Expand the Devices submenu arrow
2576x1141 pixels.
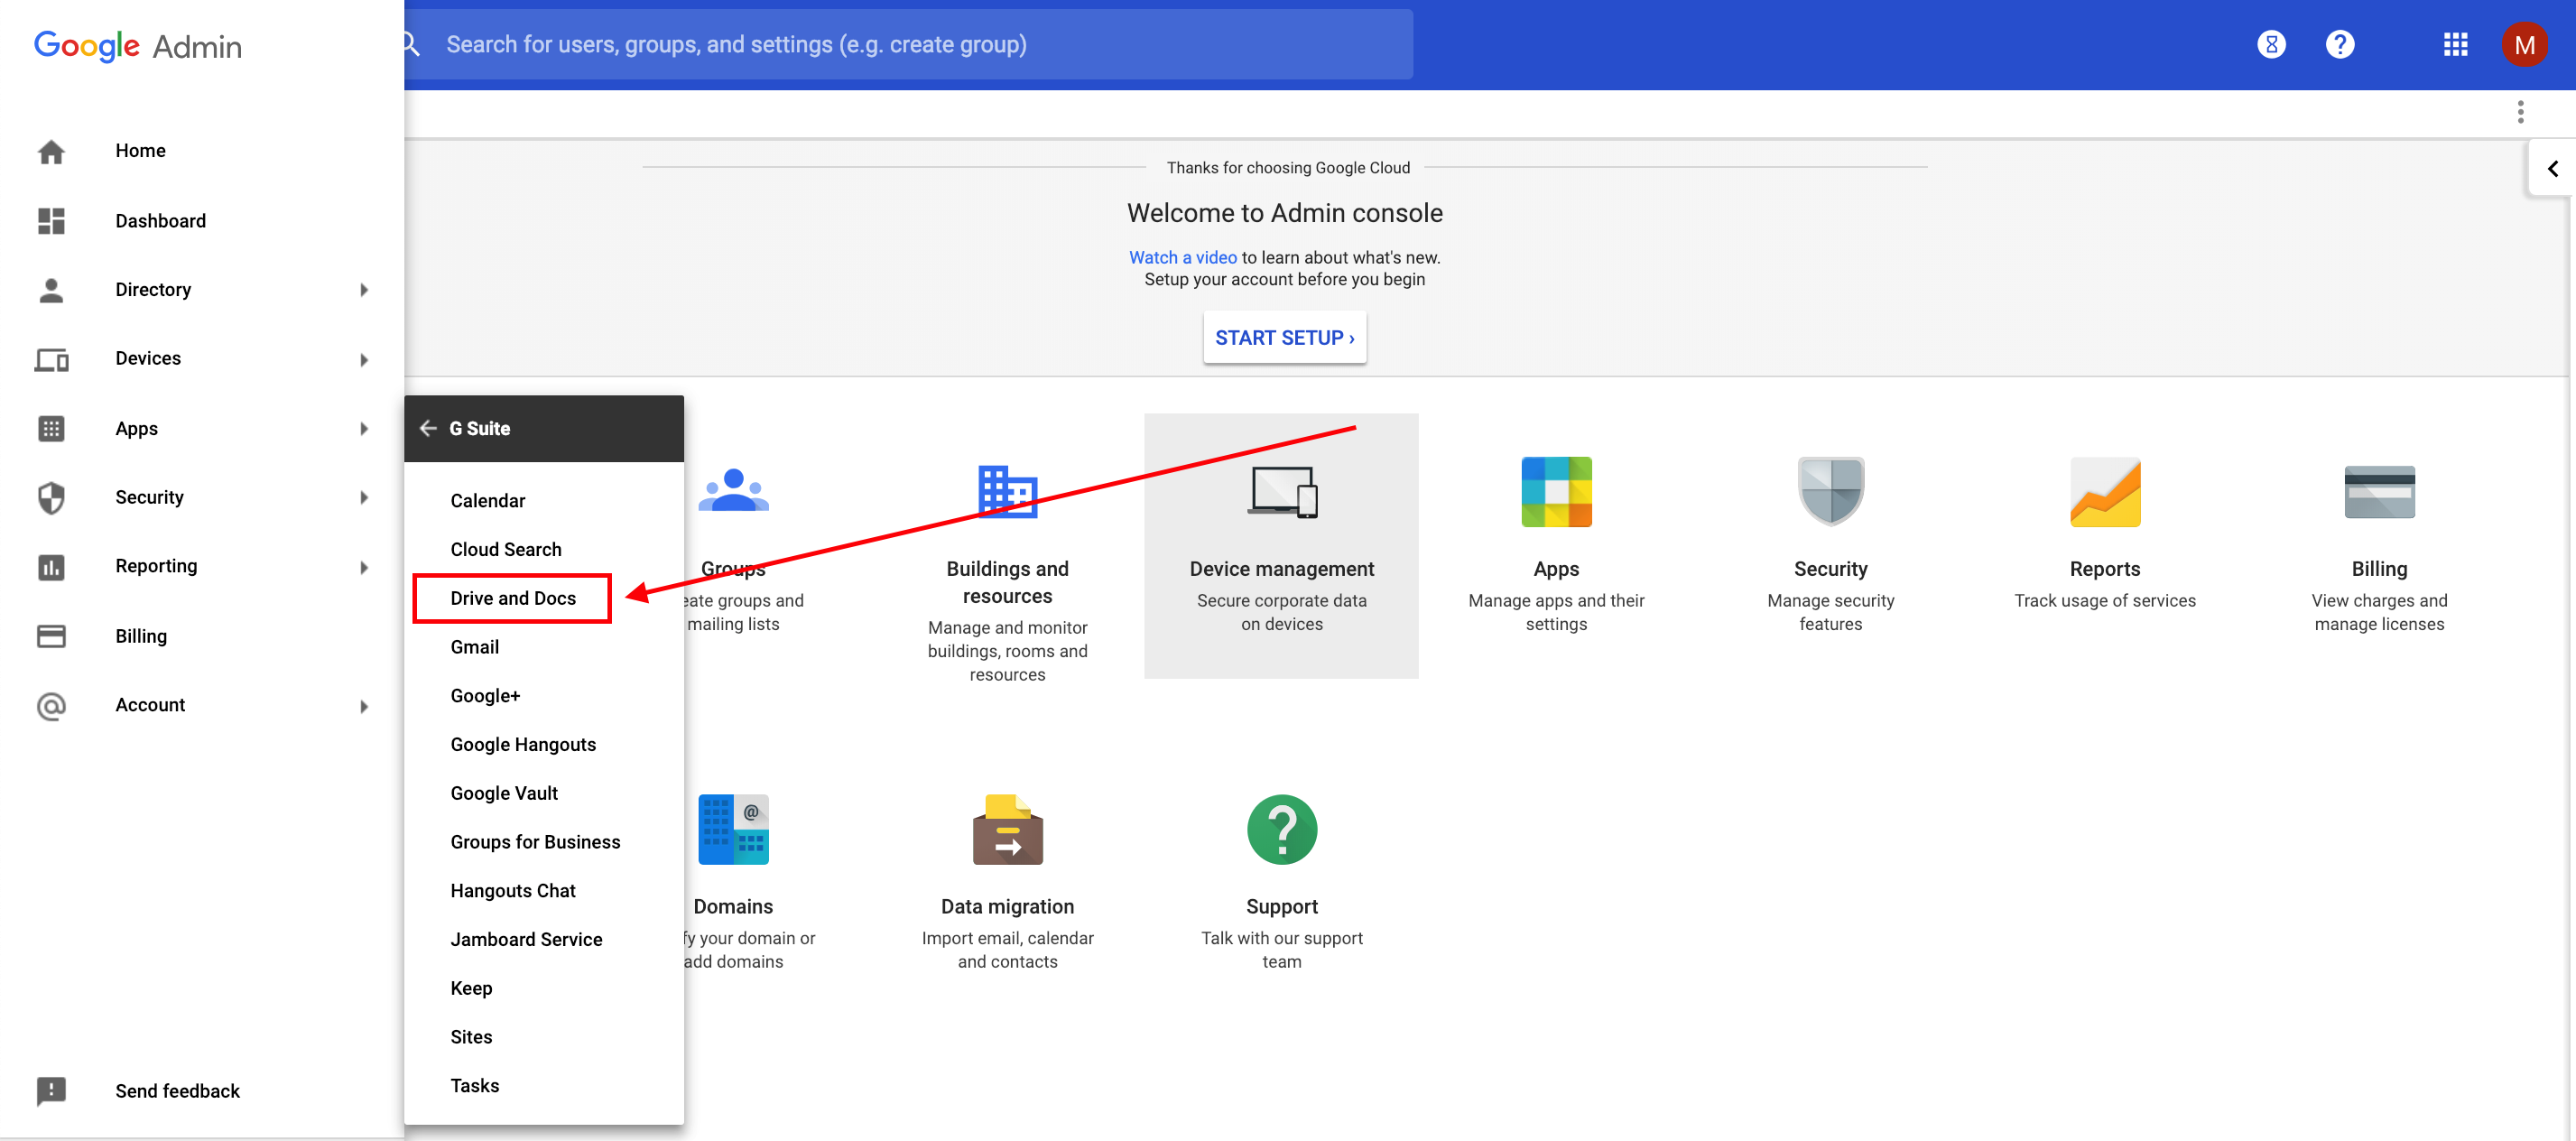(x=364, y=359)
